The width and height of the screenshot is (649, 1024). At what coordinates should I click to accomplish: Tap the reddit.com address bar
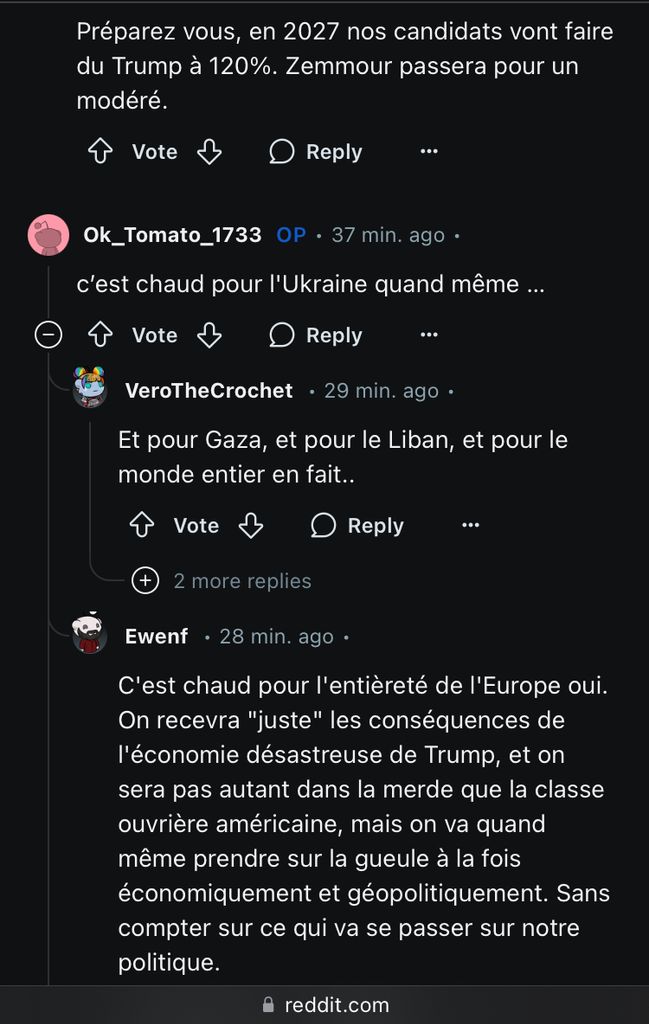[324, 1004]
